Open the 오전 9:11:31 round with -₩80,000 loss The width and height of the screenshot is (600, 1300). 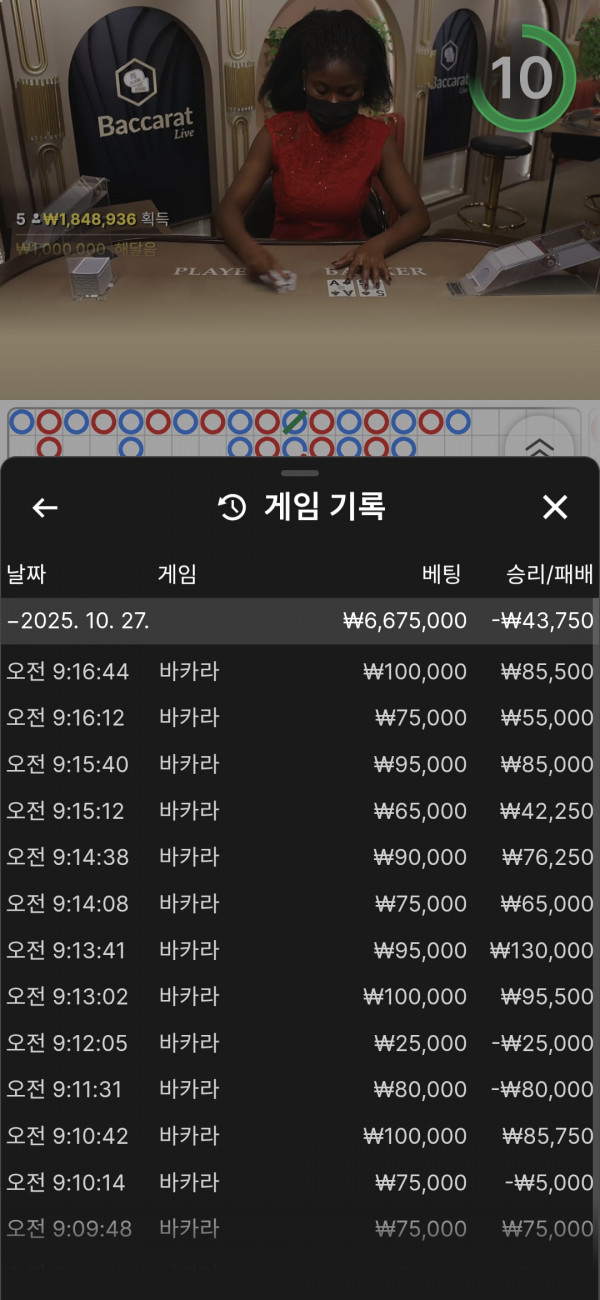[x=300, y=1089]
